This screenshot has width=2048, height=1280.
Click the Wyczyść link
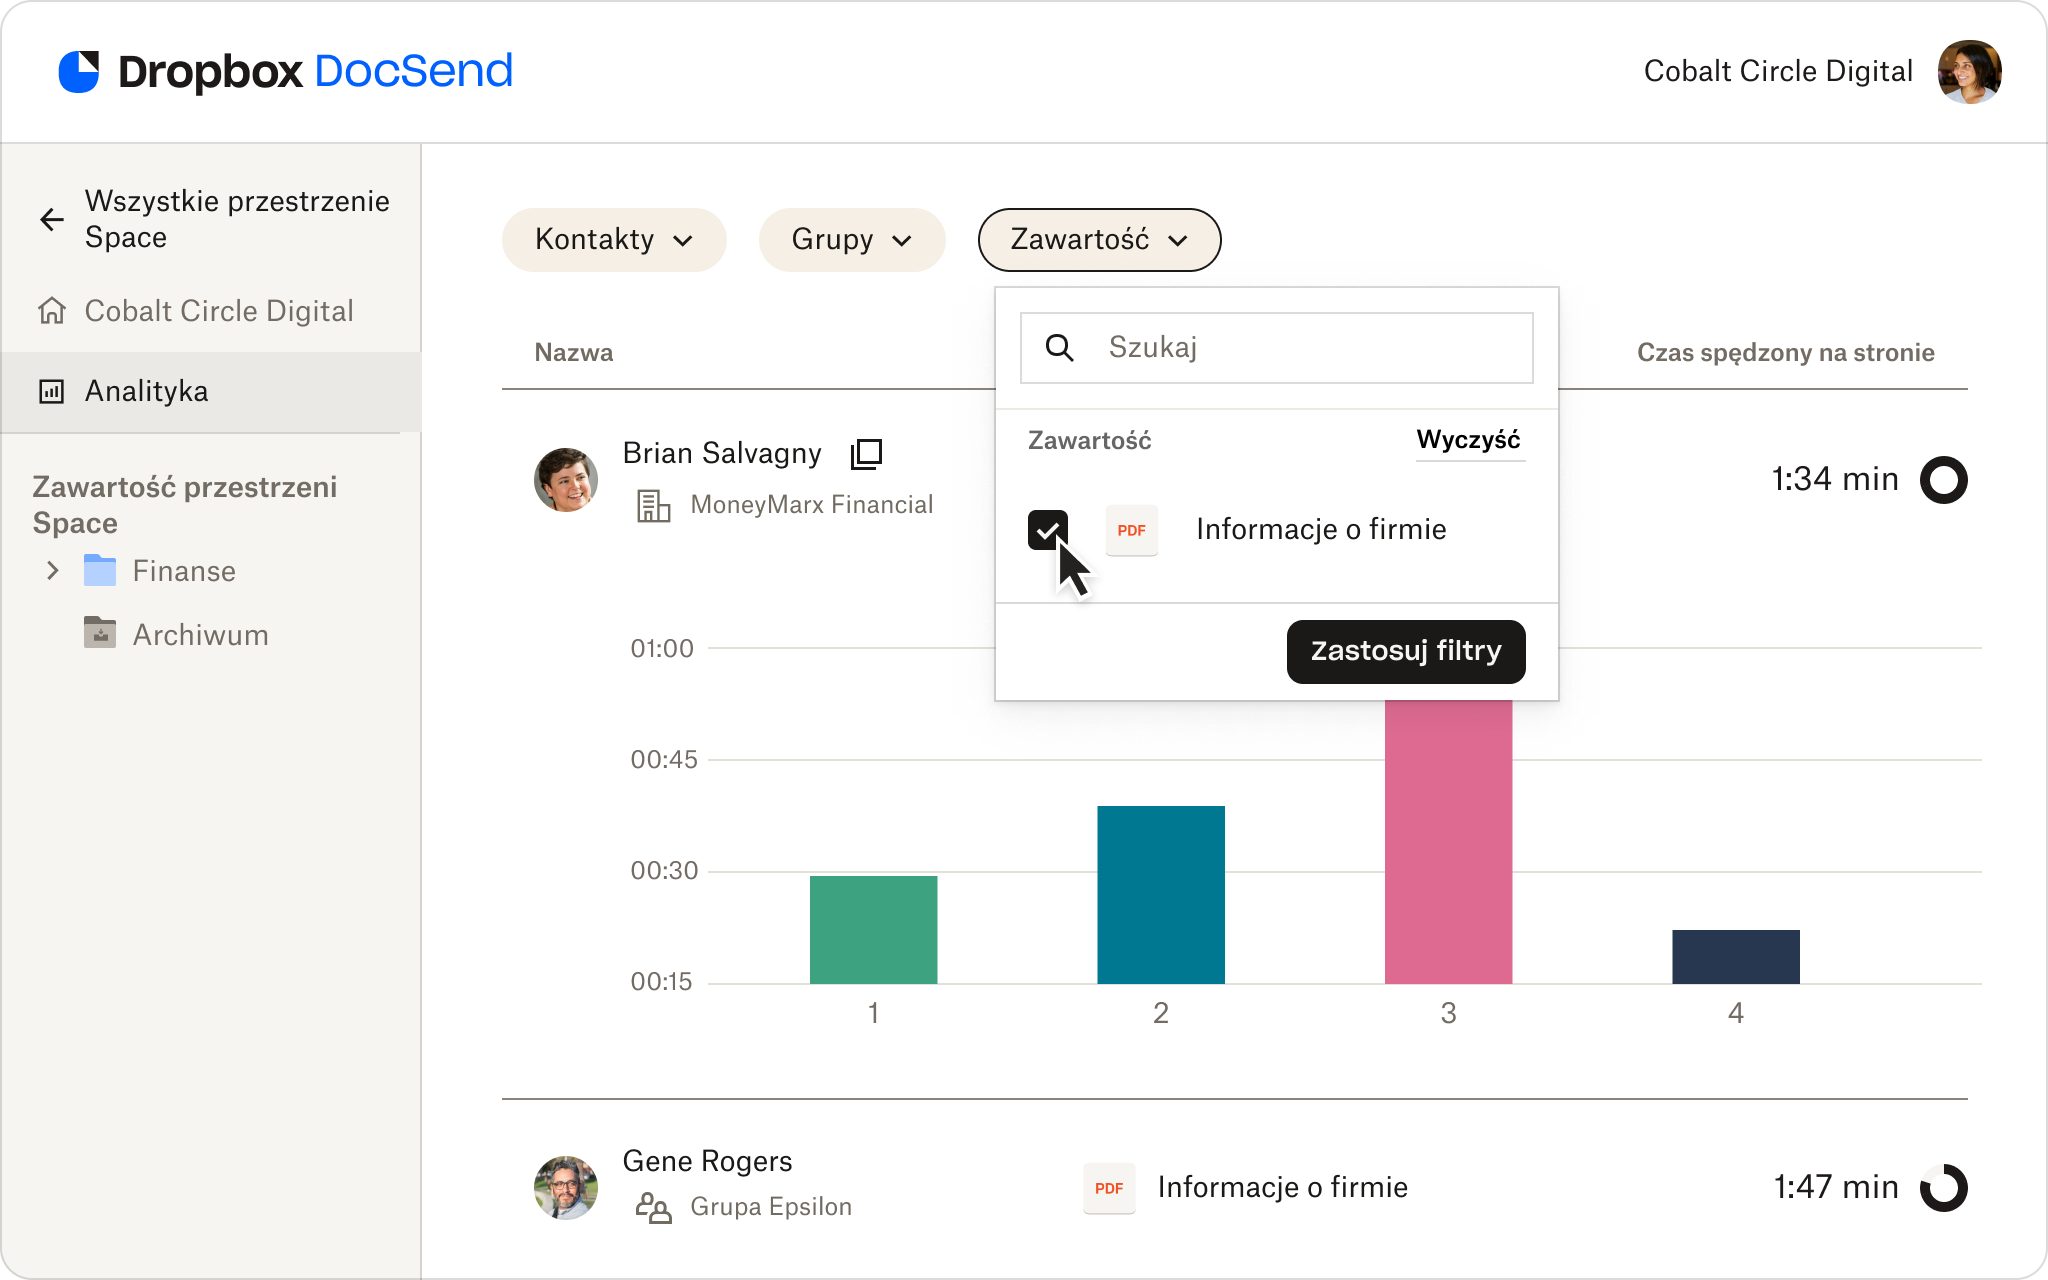(1469, 440)
